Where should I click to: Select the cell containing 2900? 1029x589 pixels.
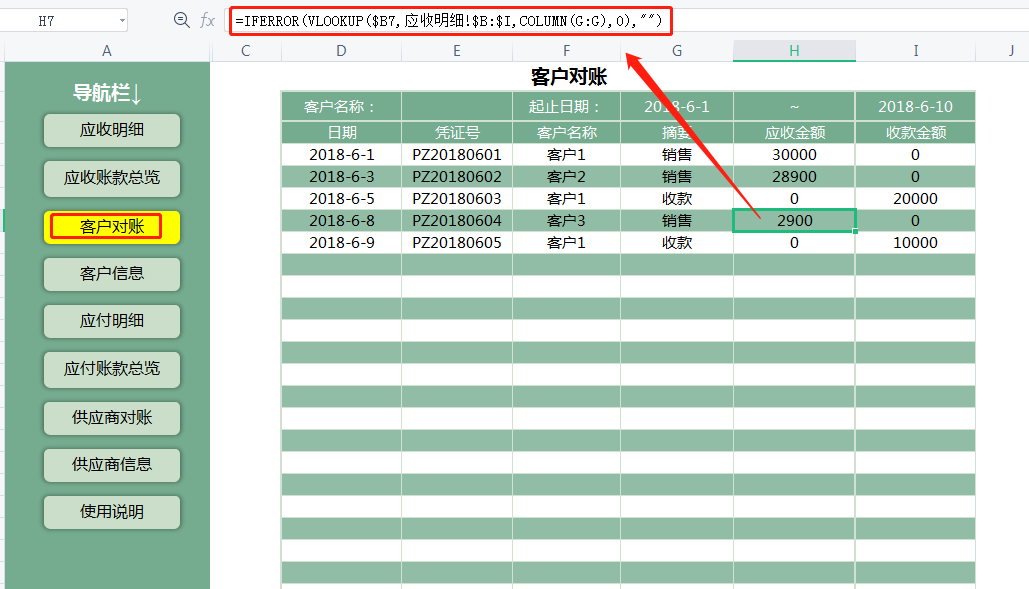(x=794, y=220)
